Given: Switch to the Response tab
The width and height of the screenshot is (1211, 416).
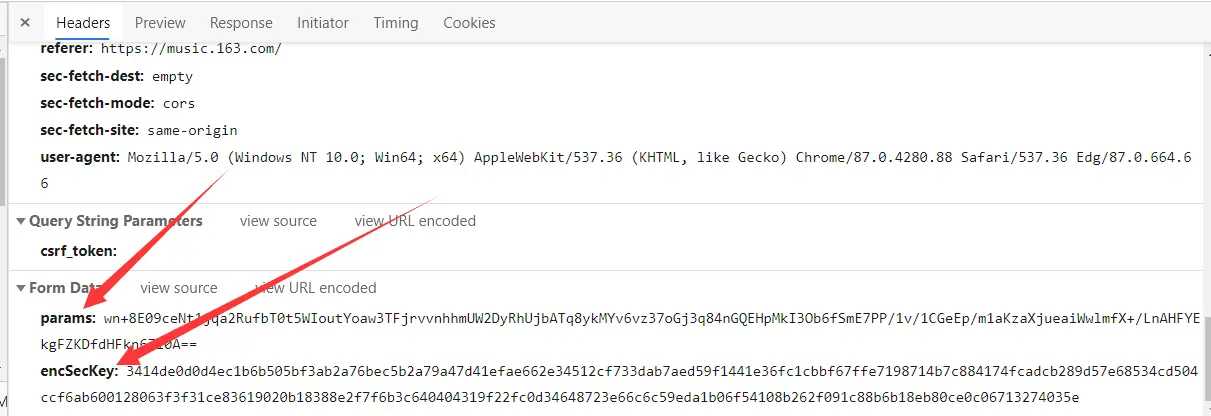Looking at the screenshot, I should coord(241,22).
